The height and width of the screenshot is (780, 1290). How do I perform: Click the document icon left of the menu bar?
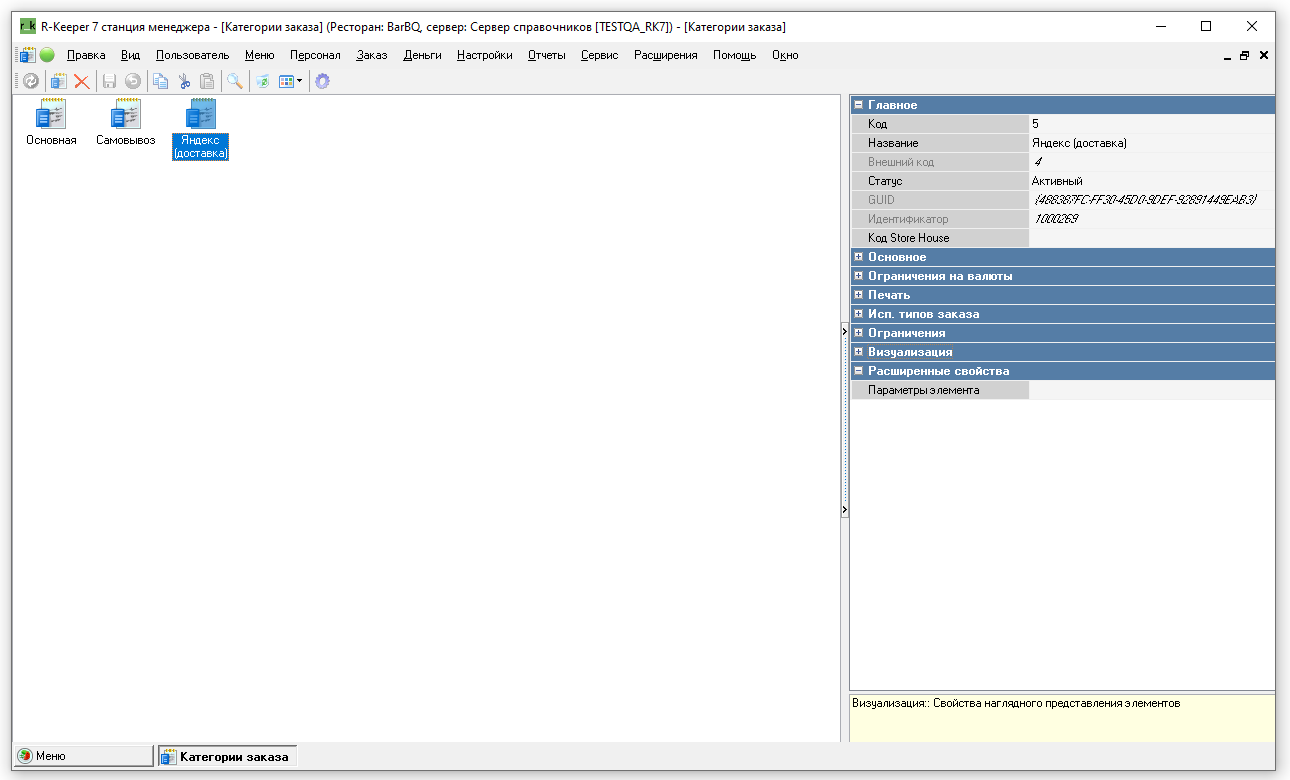pyautogui.click(x=27, y=55)
